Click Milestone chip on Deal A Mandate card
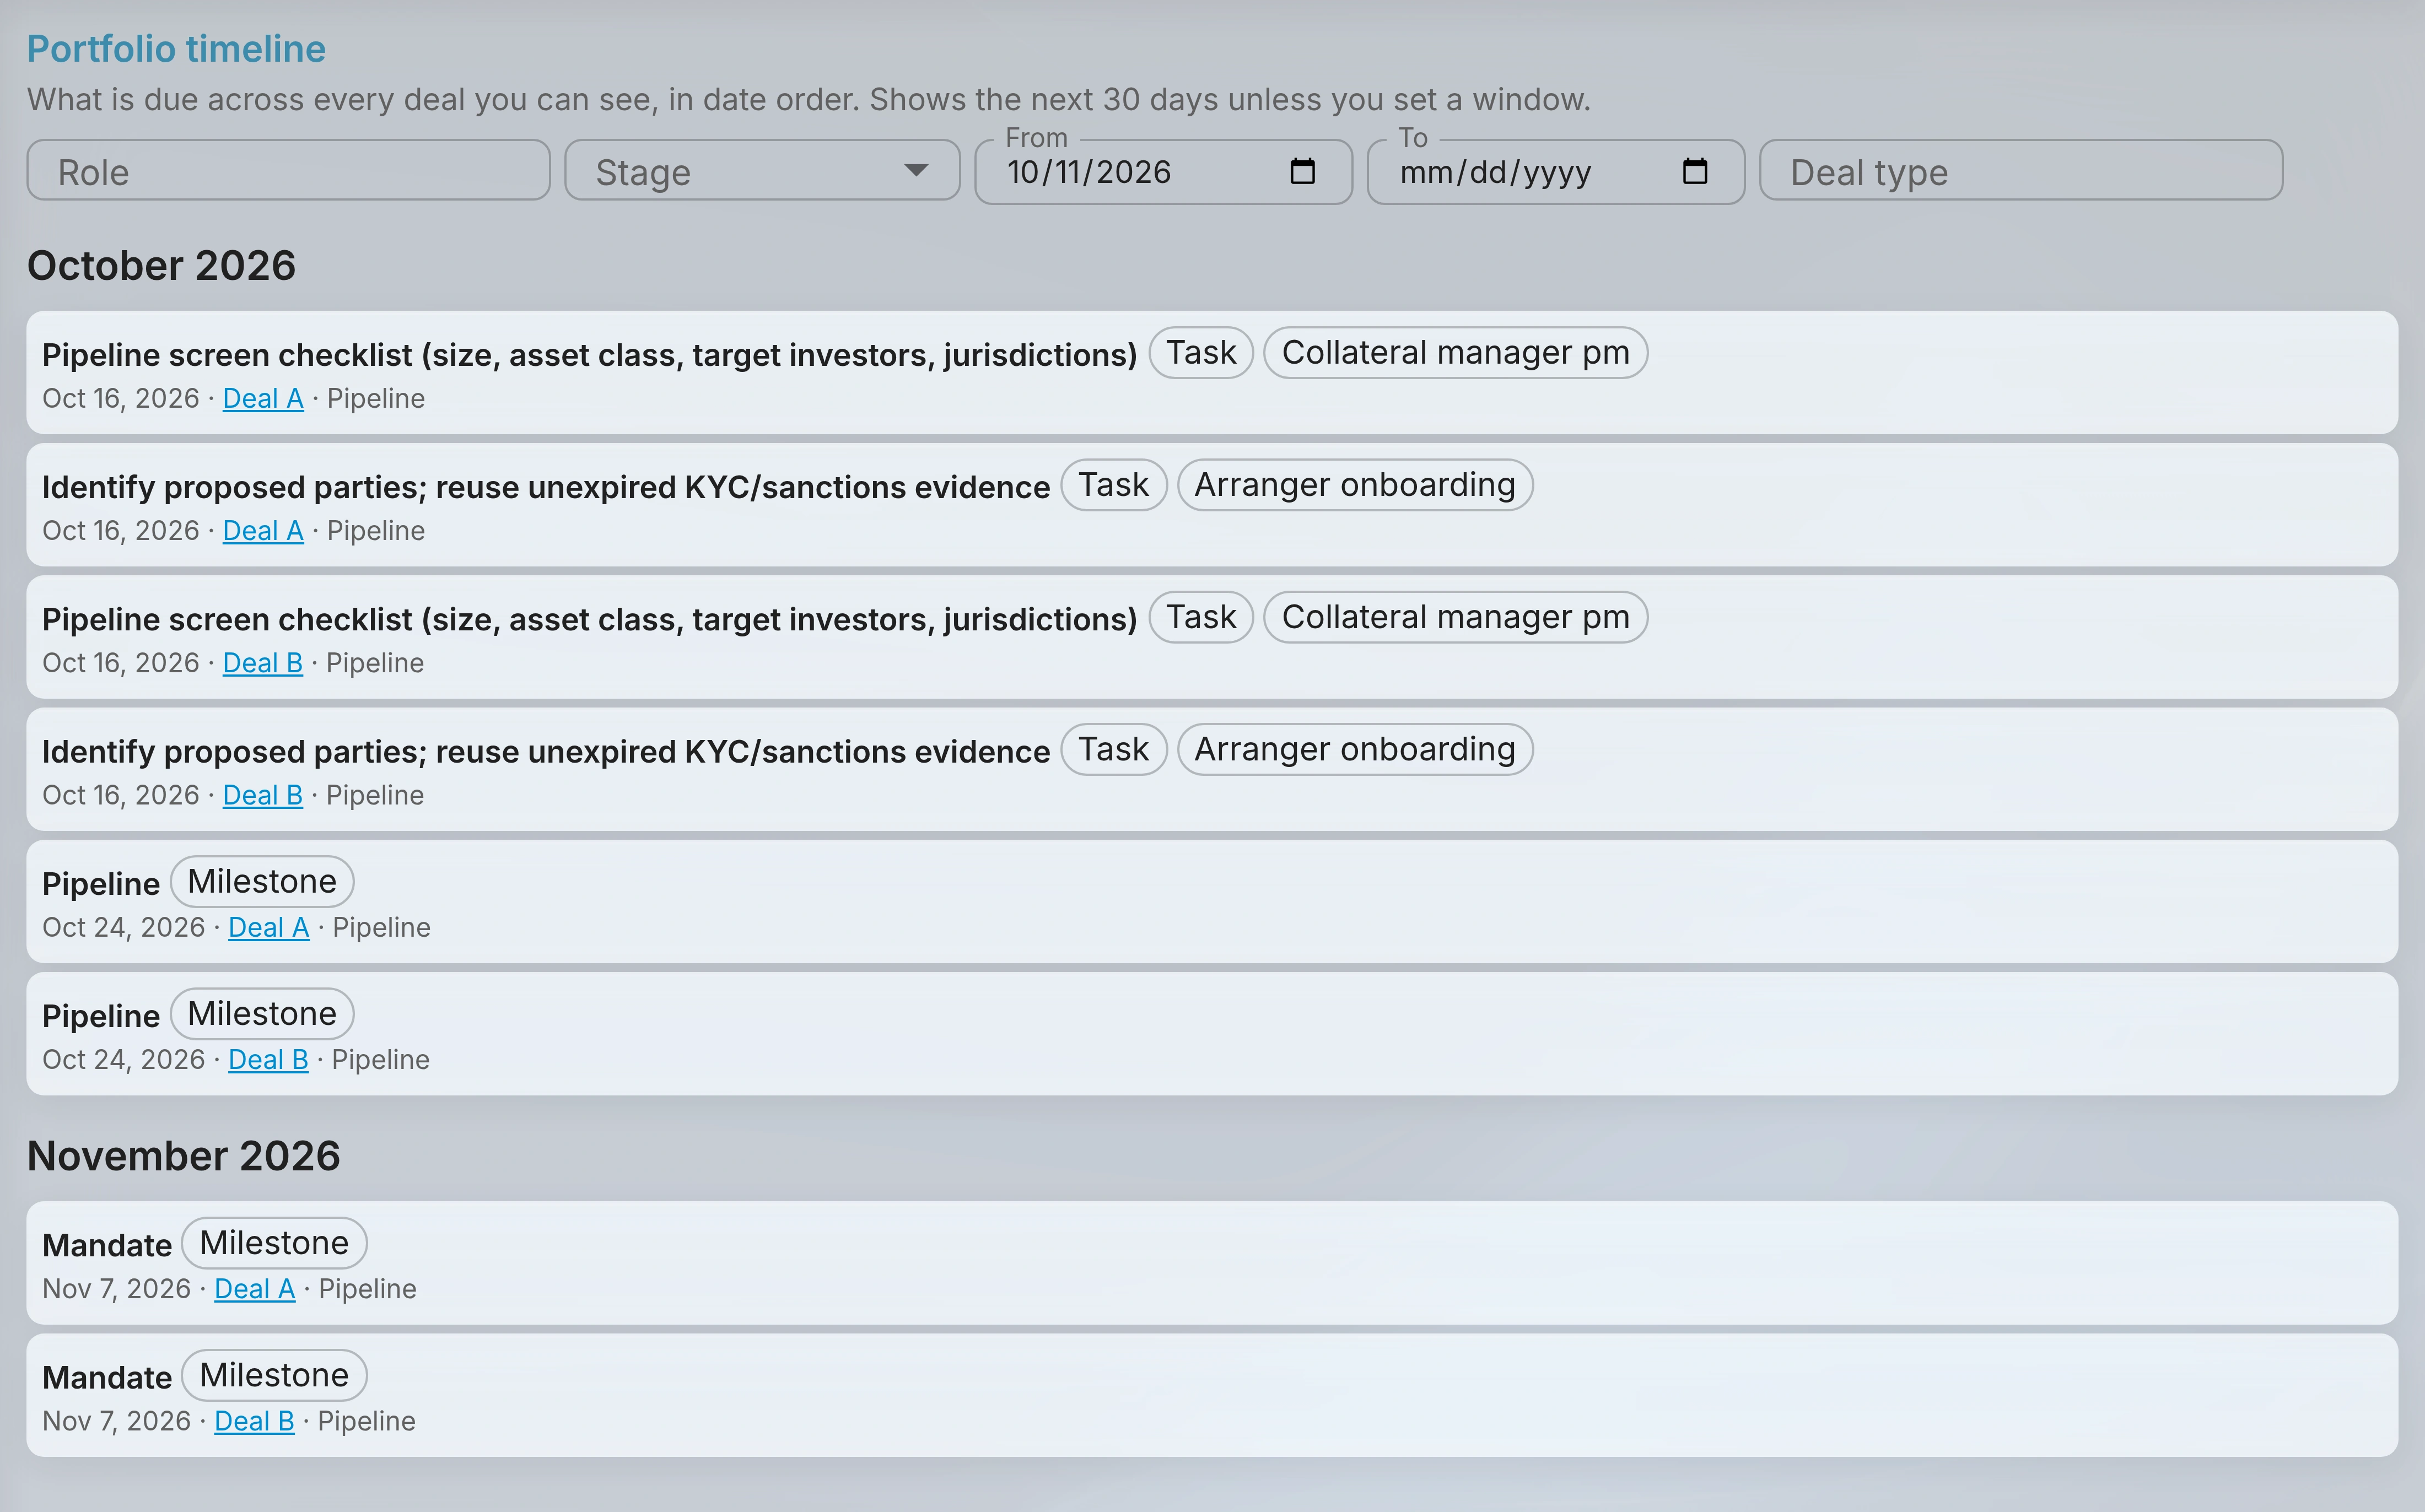 pyautogui.click(x=274, y=1242)
